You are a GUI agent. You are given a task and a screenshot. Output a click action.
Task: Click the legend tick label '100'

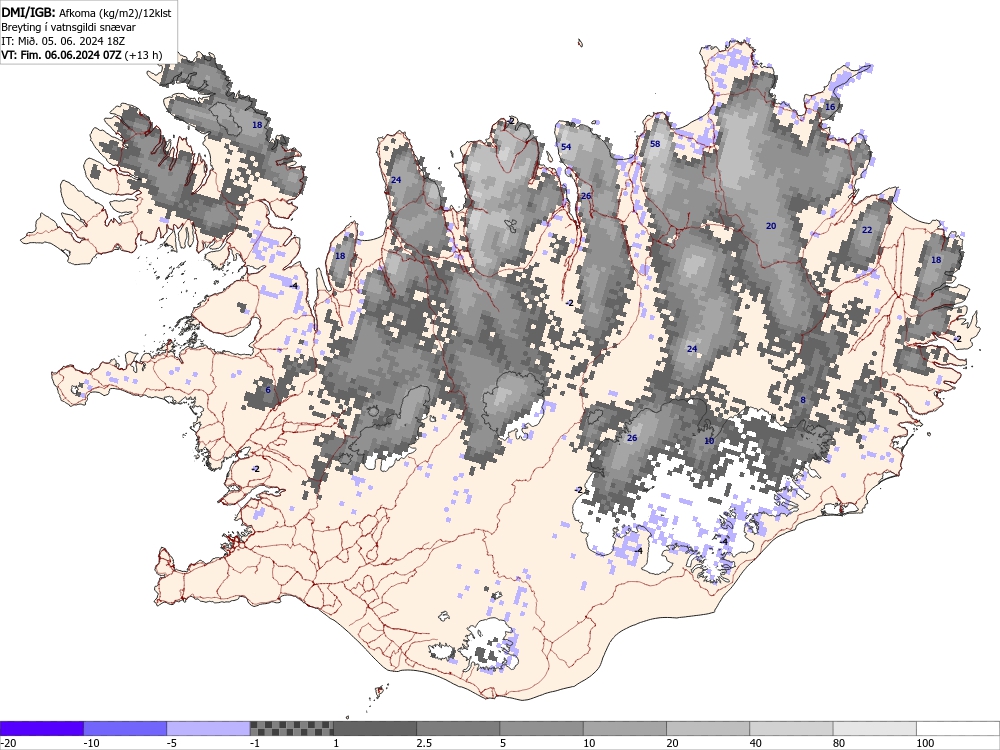925,744
